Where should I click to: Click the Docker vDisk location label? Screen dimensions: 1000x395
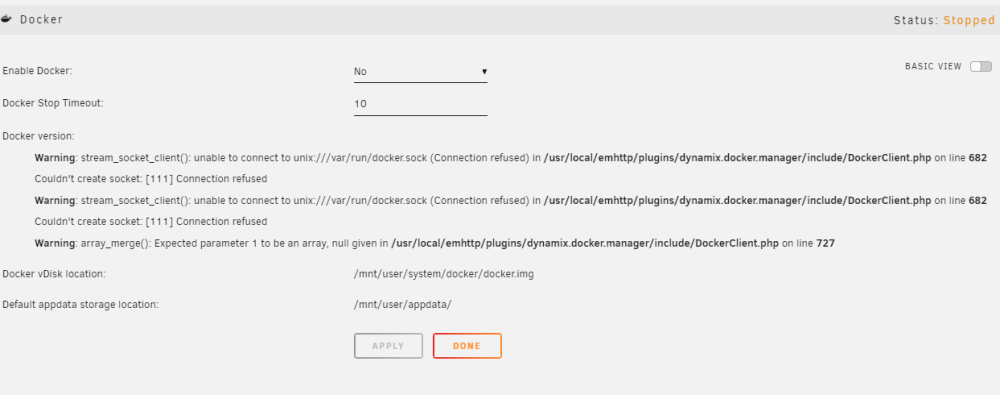pos(54,274)
